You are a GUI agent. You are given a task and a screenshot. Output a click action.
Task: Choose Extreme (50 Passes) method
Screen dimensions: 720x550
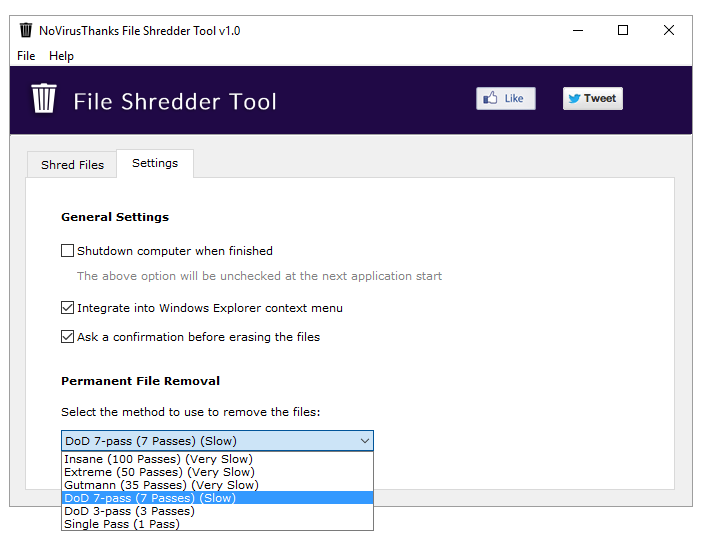click(x=217, y=472)
